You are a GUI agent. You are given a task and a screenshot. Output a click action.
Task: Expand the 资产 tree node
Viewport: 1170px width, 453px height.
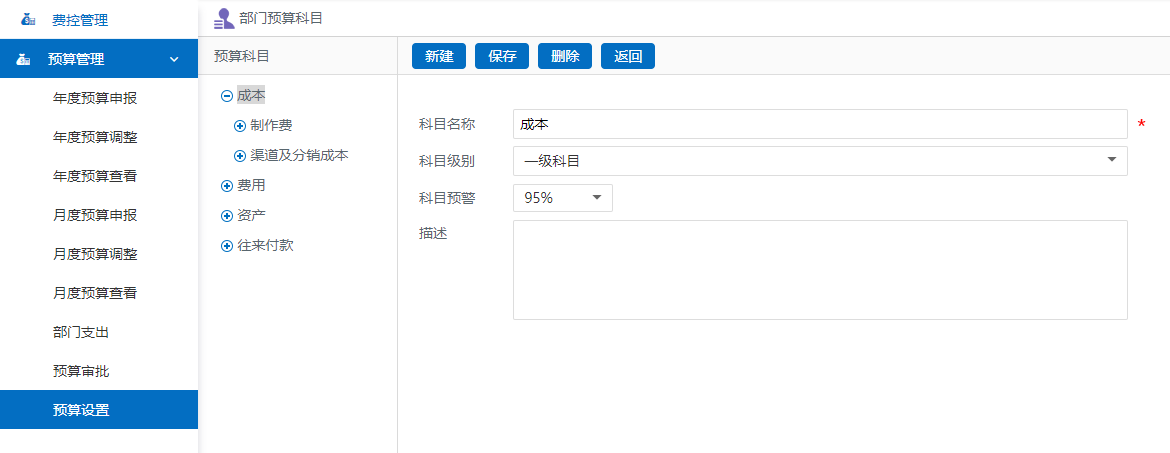click(227, 216)
